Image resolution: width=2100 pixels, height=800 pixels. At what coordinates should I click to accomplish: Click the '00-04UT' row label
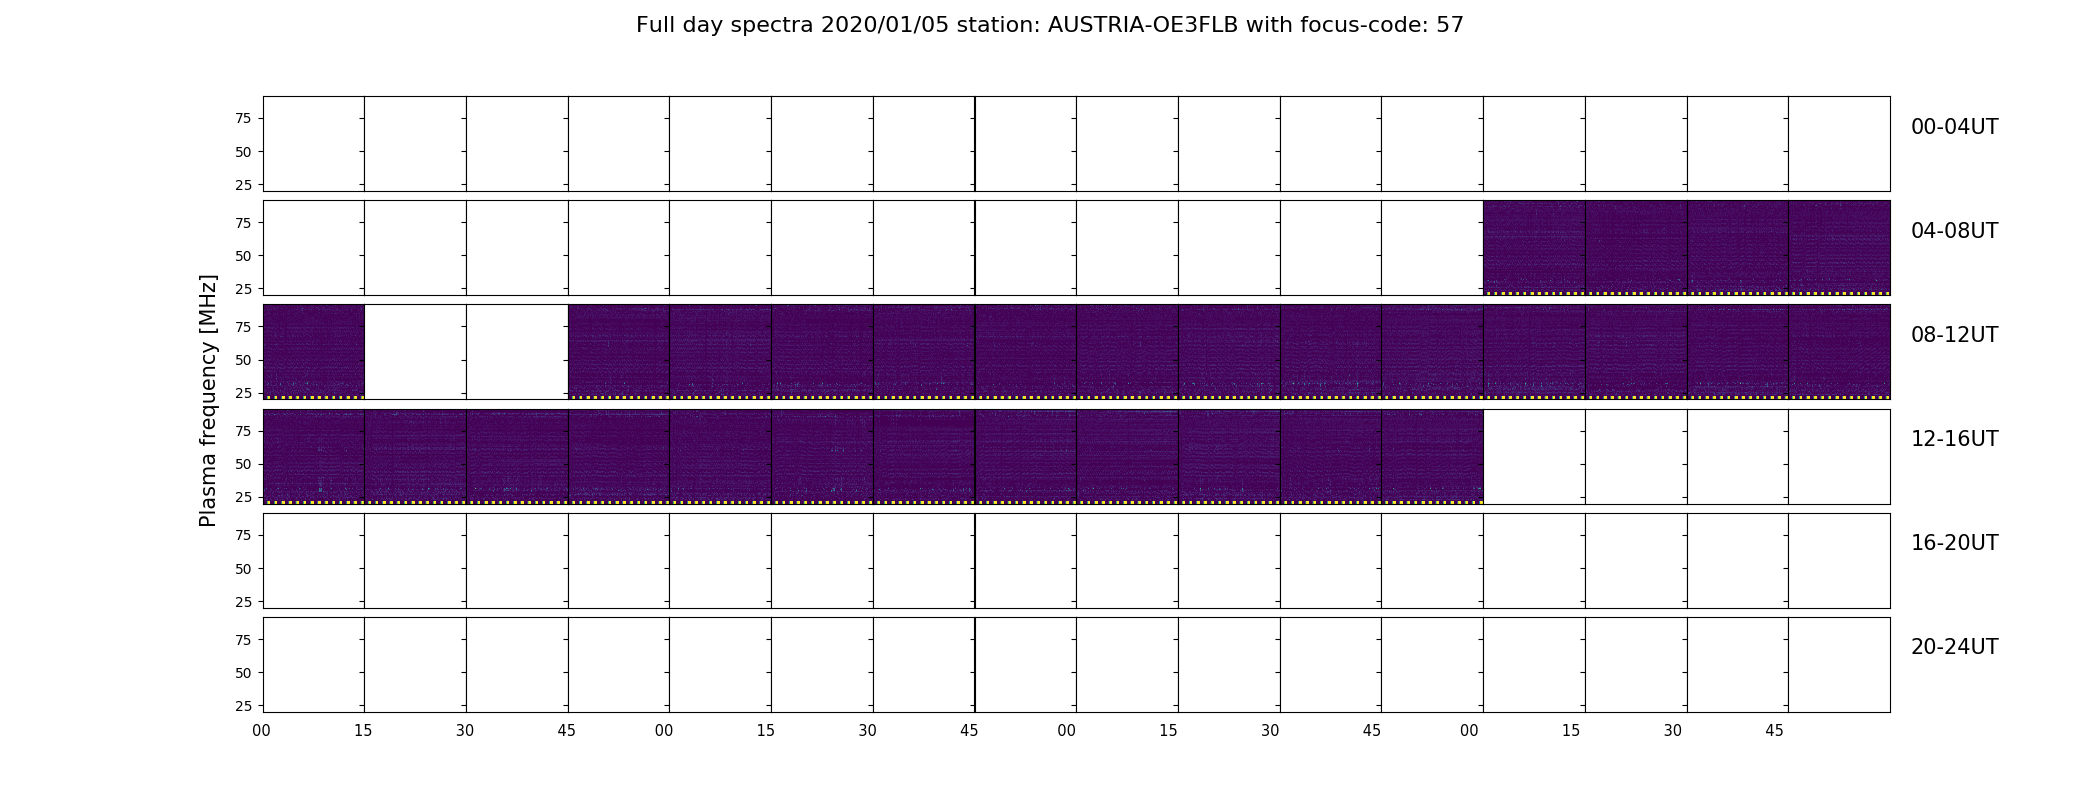[x=1954, y=127]
